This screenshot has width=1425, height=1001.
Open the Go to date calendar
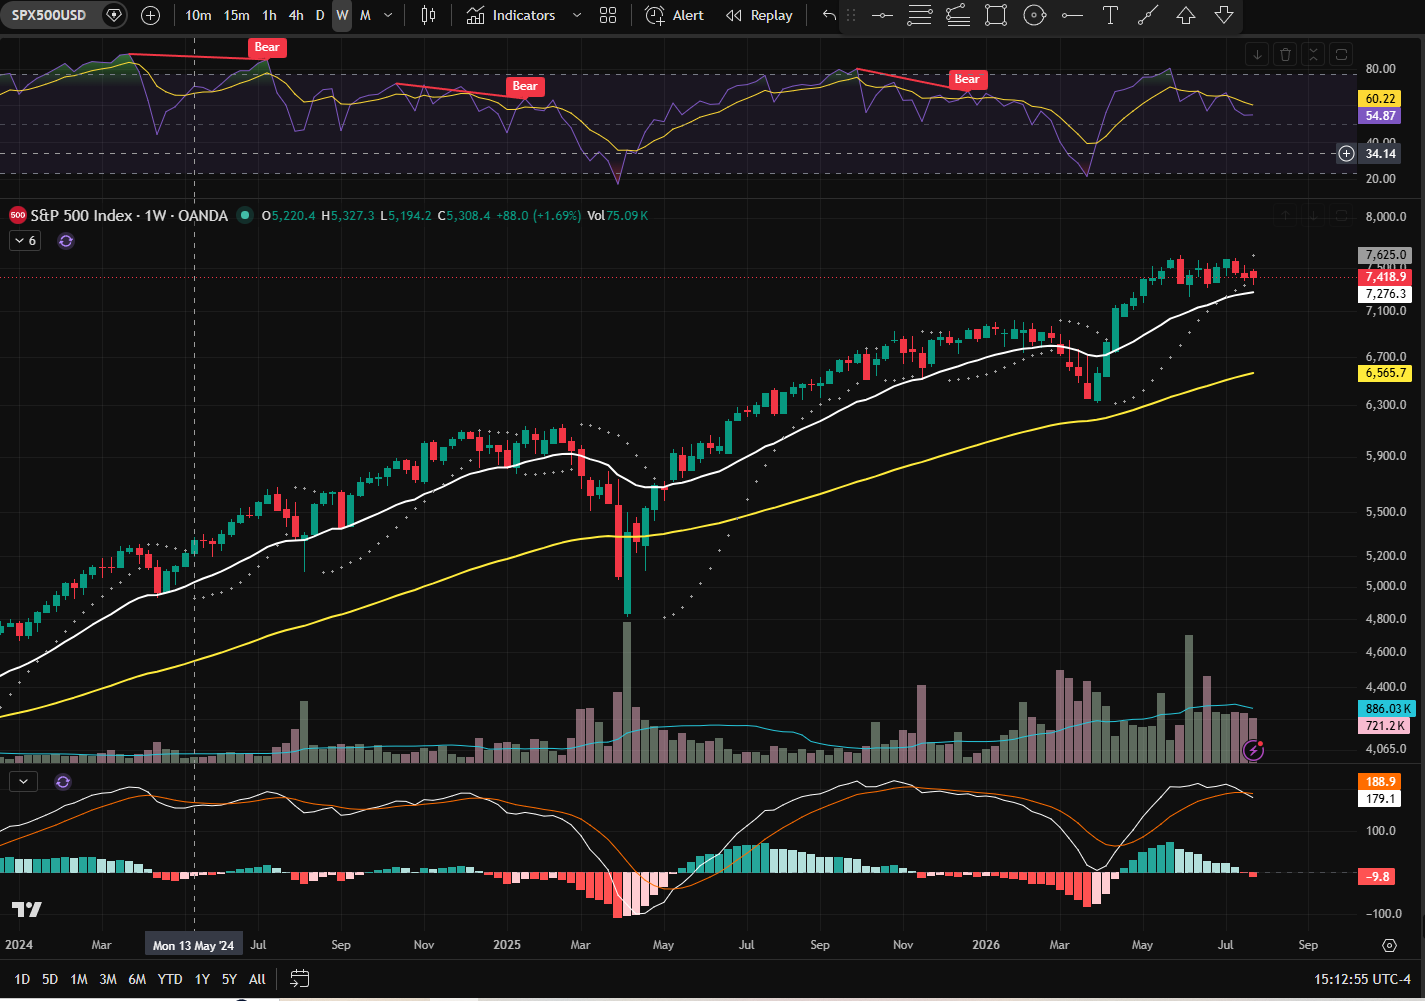(x=299, y=979)
